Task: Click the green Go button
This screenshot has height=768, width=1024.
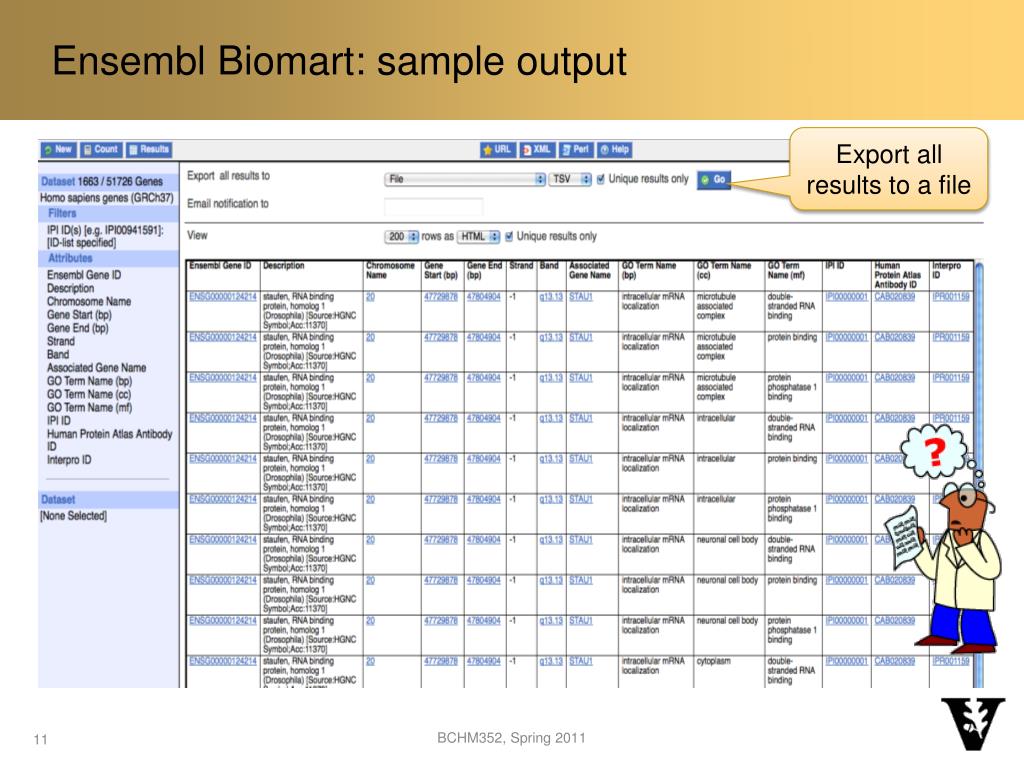Action: pos(714,179)
